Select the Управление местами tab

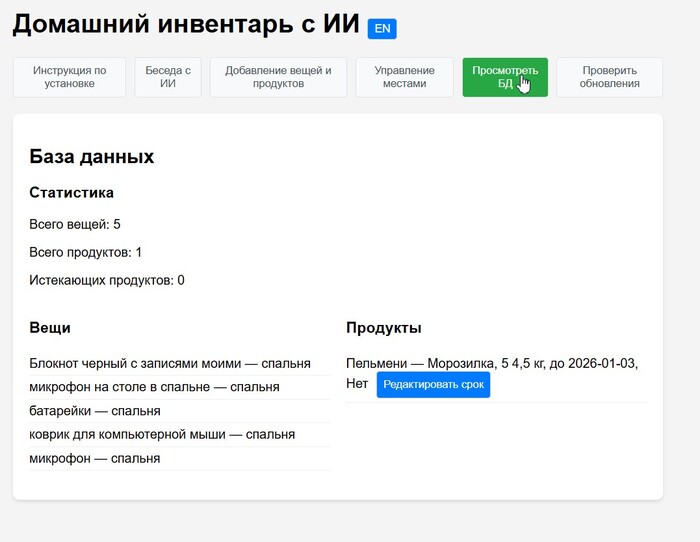click(404, 77)
